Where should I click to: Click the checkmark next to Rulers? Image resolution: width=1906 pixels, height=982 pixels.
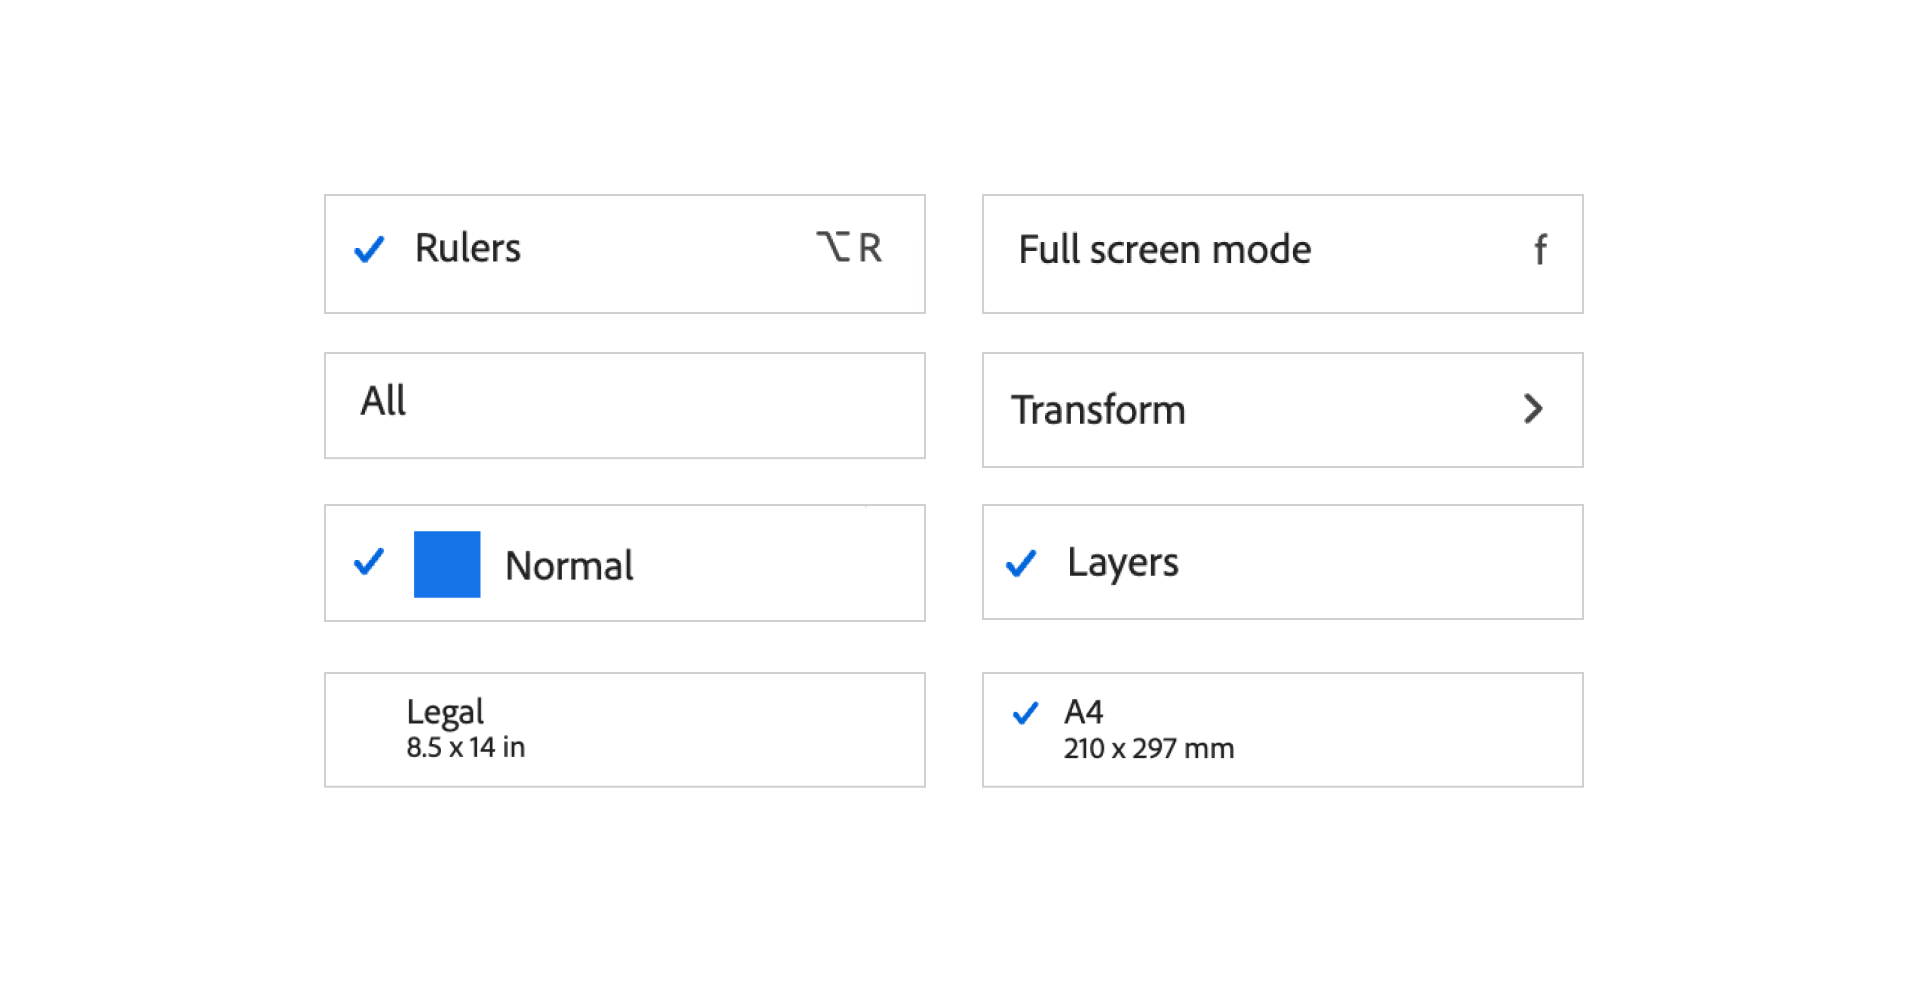coord(369,249)
